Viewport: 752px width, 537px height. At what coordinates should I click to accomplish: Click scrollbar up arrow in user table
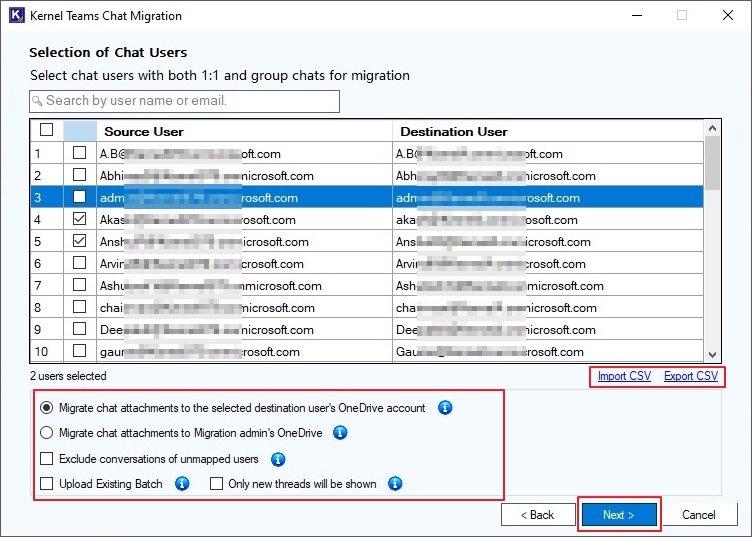tap(712, 128)
